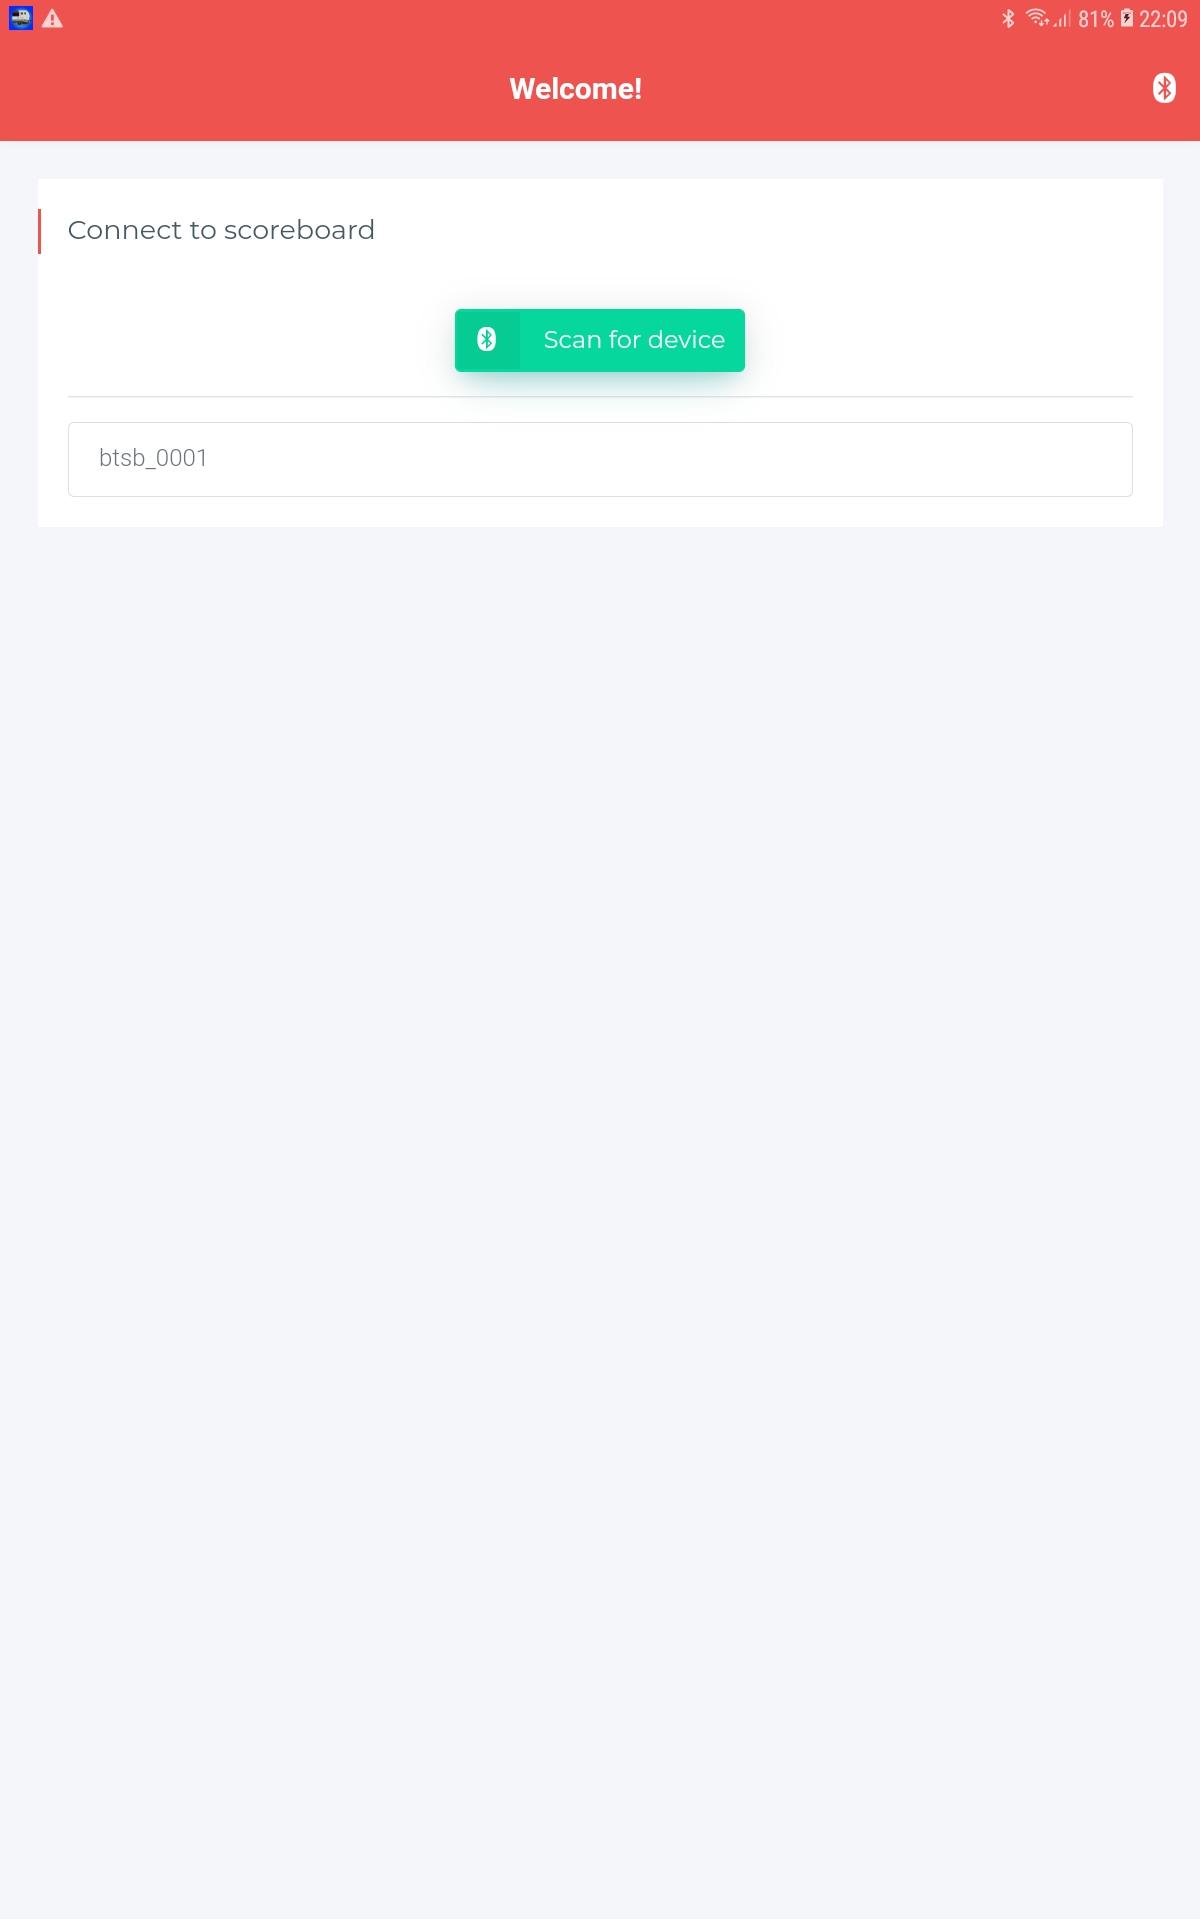Tap the Welcome! title text
The height and width of the screenshot is (1920, 1200).
coord(576,89)
